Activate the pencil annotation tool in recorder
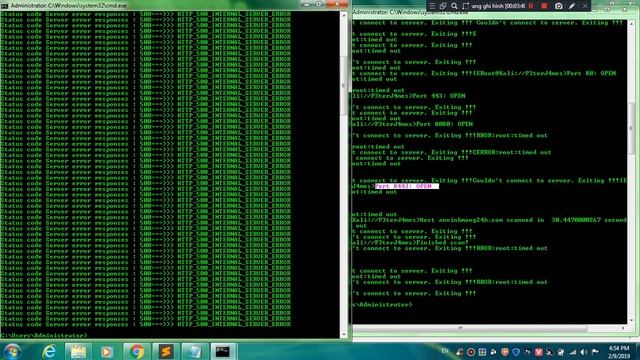 click(x=572, y=6)
